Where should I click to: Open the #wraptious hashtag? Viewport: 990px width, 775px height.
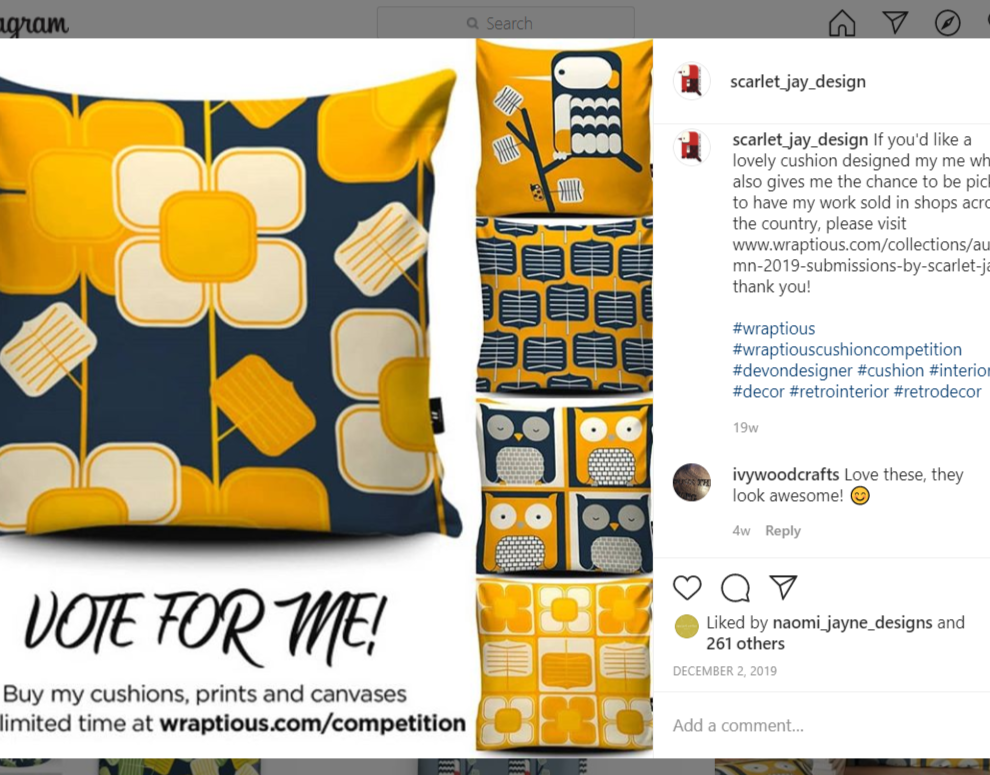pyautogui.click(x=773, y=328)
